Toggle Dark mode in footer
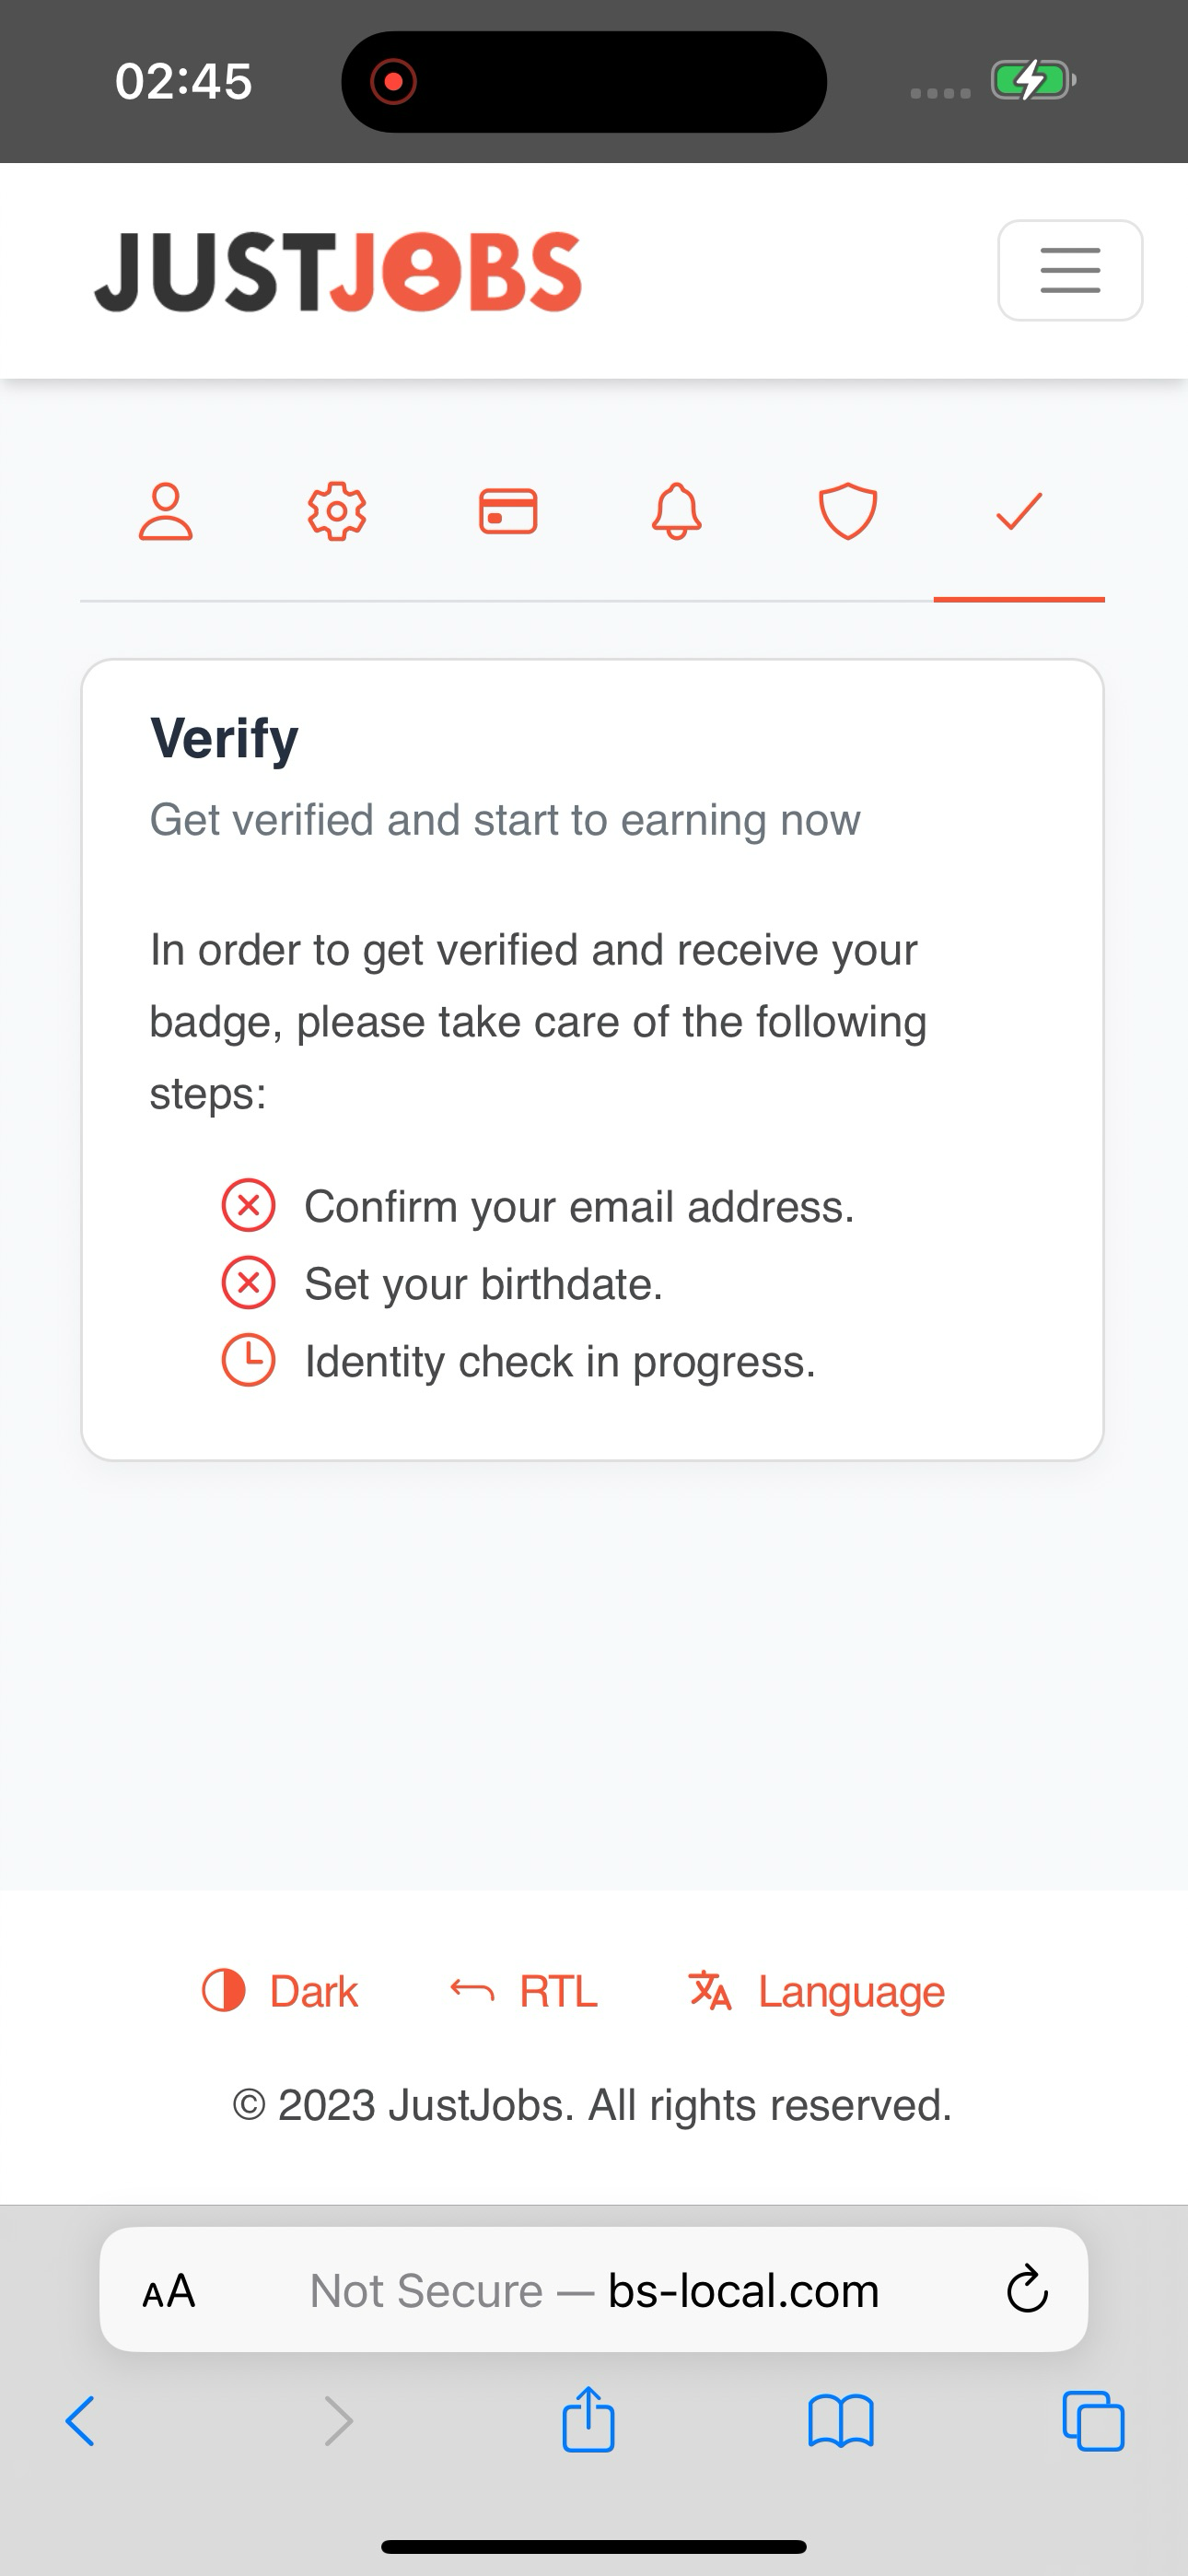 tap(280, 1991)
